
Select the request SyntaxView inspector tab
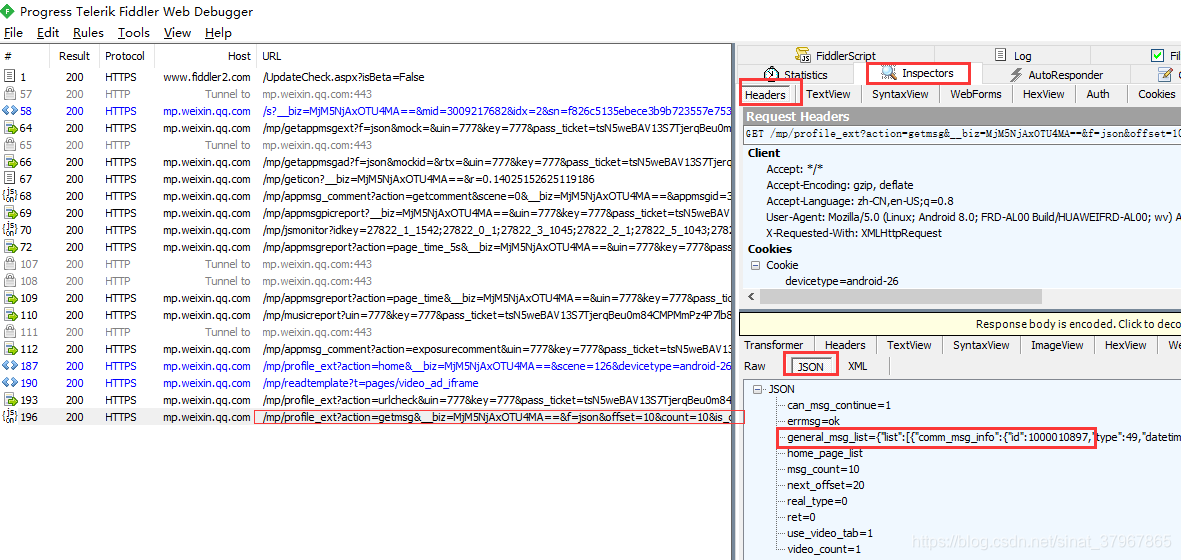pyautogui.click(x=900, y=94)
